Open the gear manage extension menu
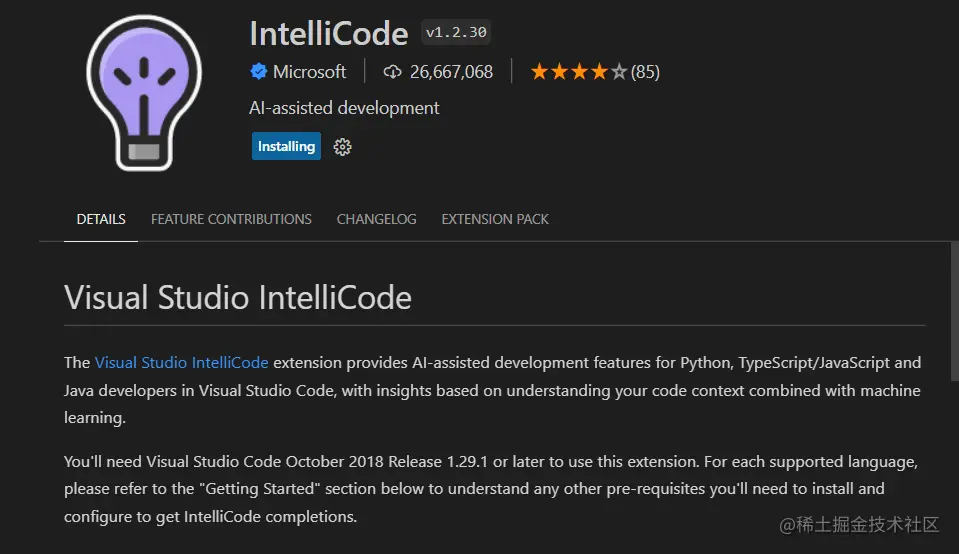Viewport: 959px width, 554px height. [x=342, y=147]
